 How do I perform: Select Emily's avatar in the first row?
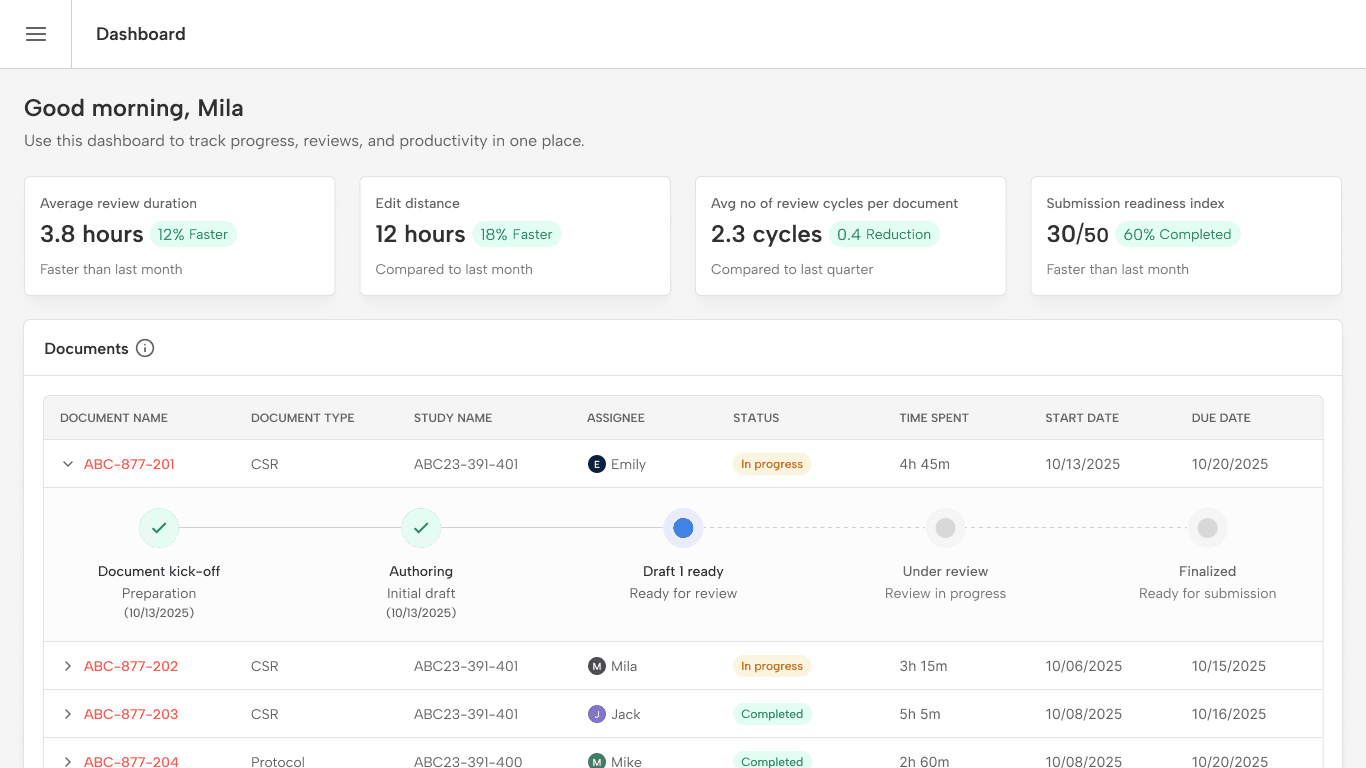(x=596, y=464)
